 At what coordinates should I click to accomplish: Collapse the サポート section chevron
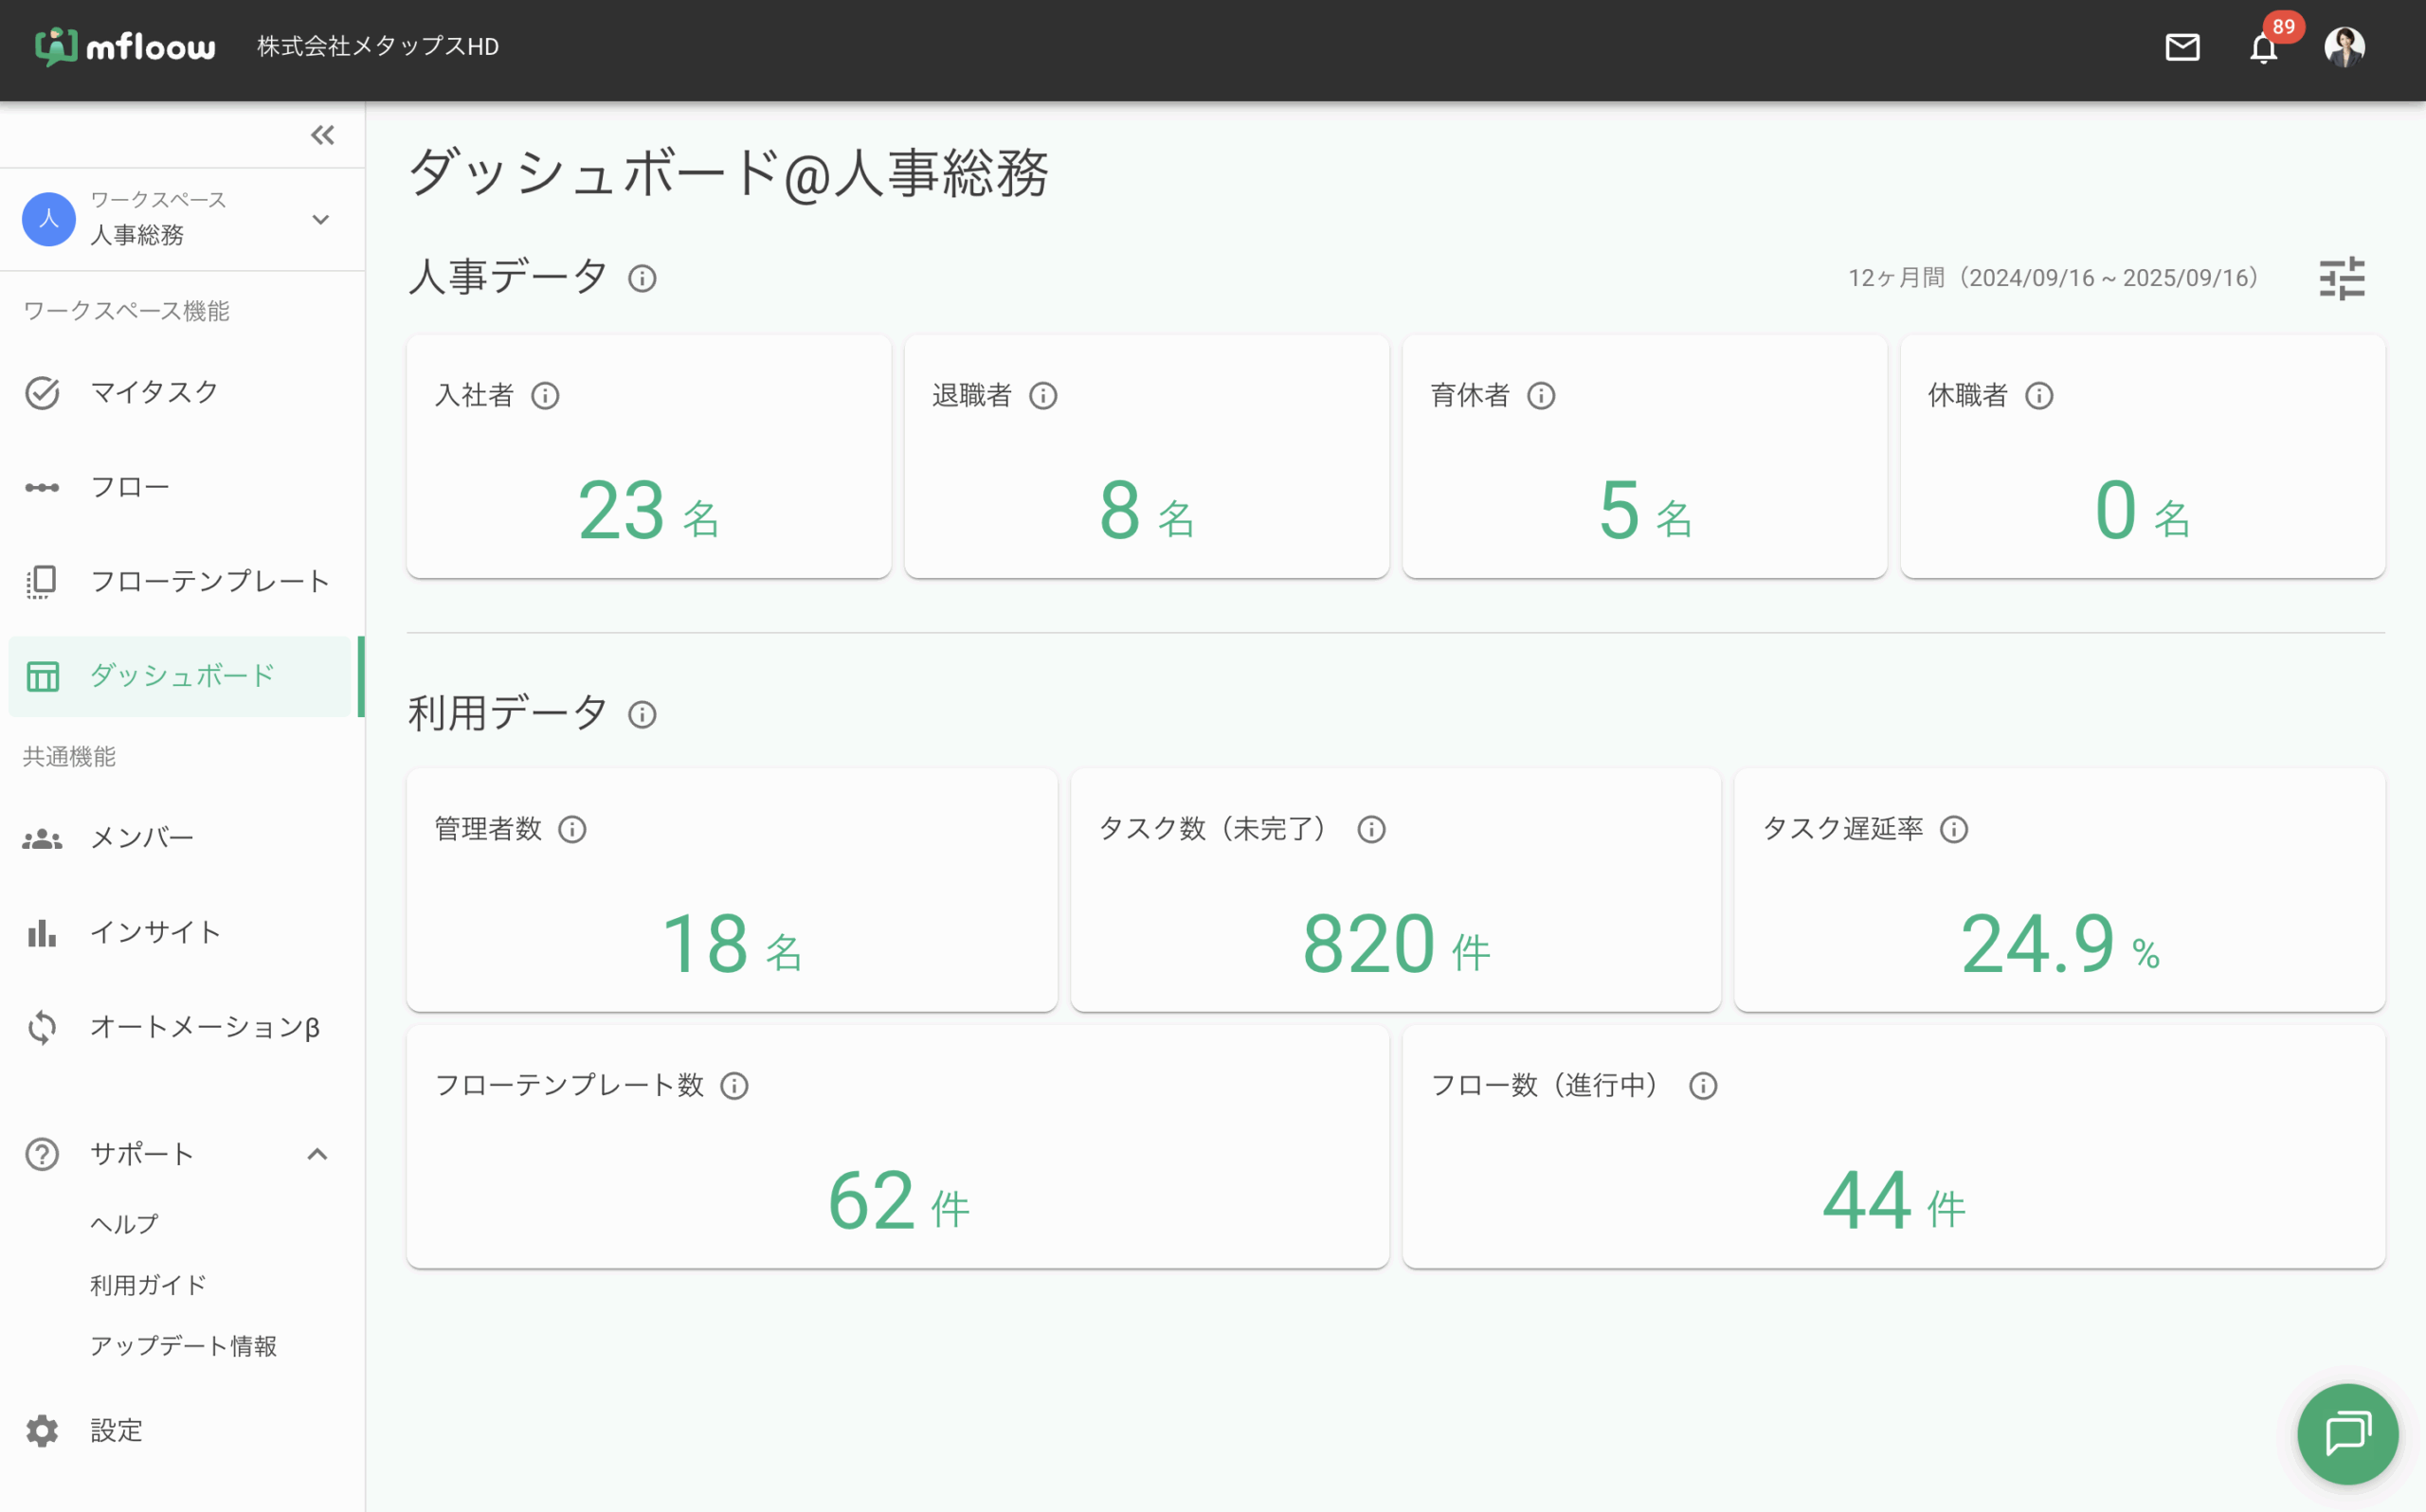coord(317,1154)
